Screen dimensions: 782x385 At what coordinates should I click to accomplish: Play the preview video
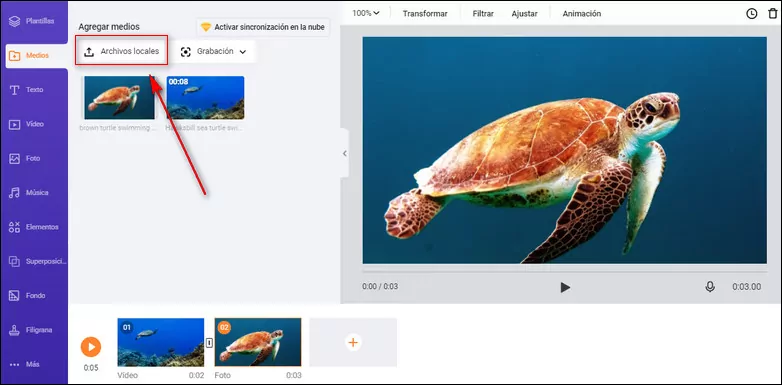[x=565, y=287]
